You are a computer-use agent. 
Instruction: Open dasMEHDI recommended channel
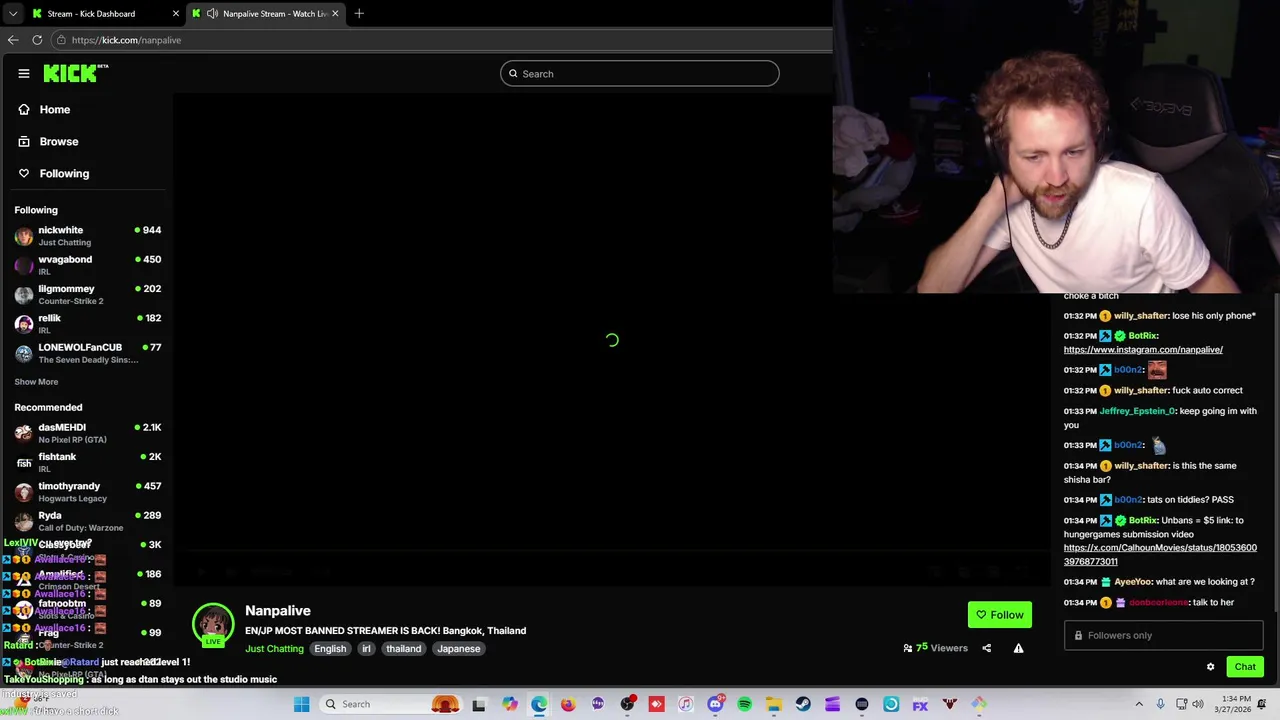(88, 432)
